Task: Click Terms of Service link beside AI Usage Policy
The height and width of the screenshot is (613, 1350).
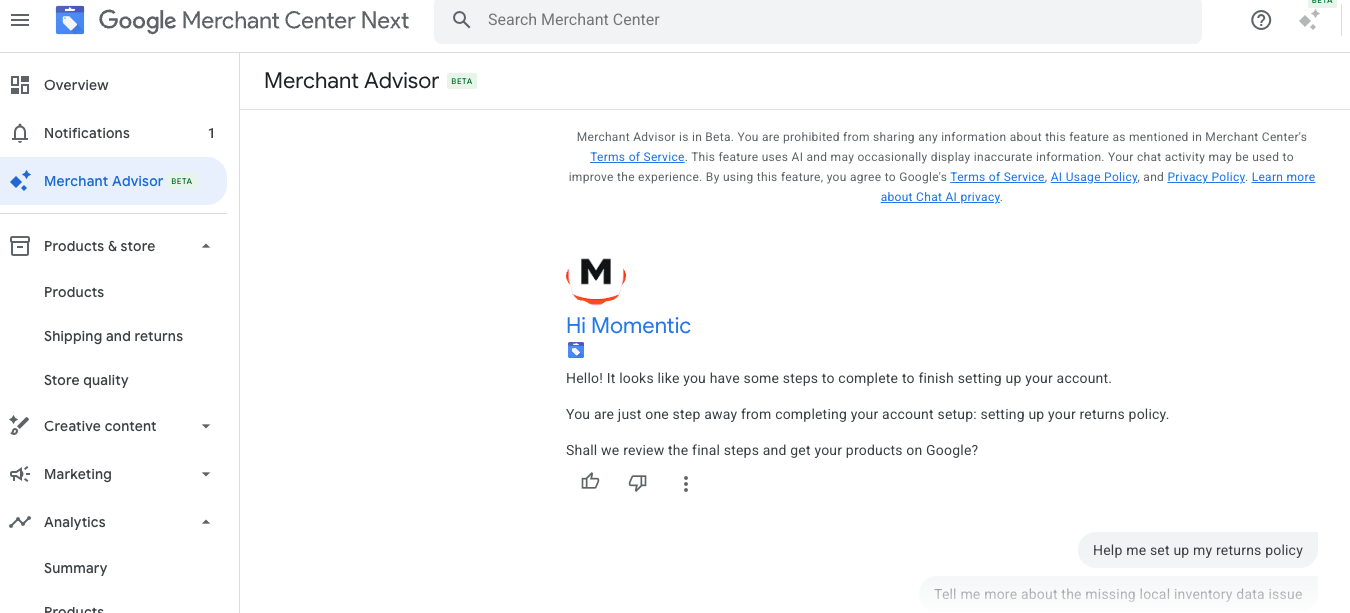Action: pos(997,177)
